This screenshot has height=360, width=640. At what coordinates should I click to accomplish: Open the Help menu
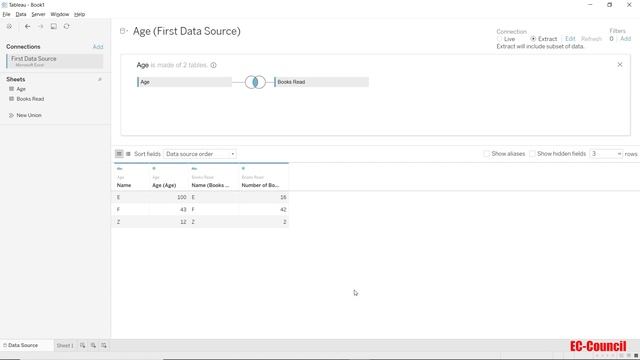(80, 14)
